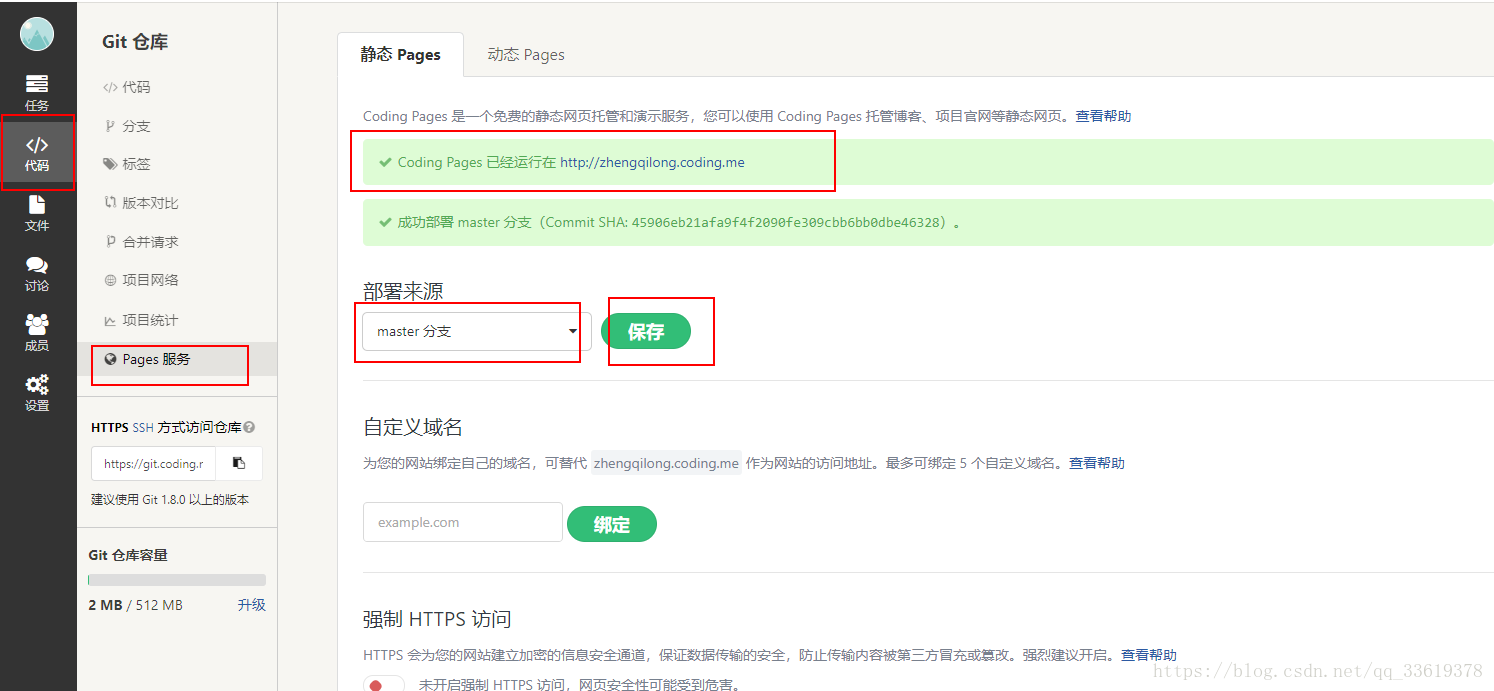Image resolution: width=1494 pixels, height=691 pixels.
Task: Toggle the 强制 HTTPS 访问 switch
Action: [384, 684]
